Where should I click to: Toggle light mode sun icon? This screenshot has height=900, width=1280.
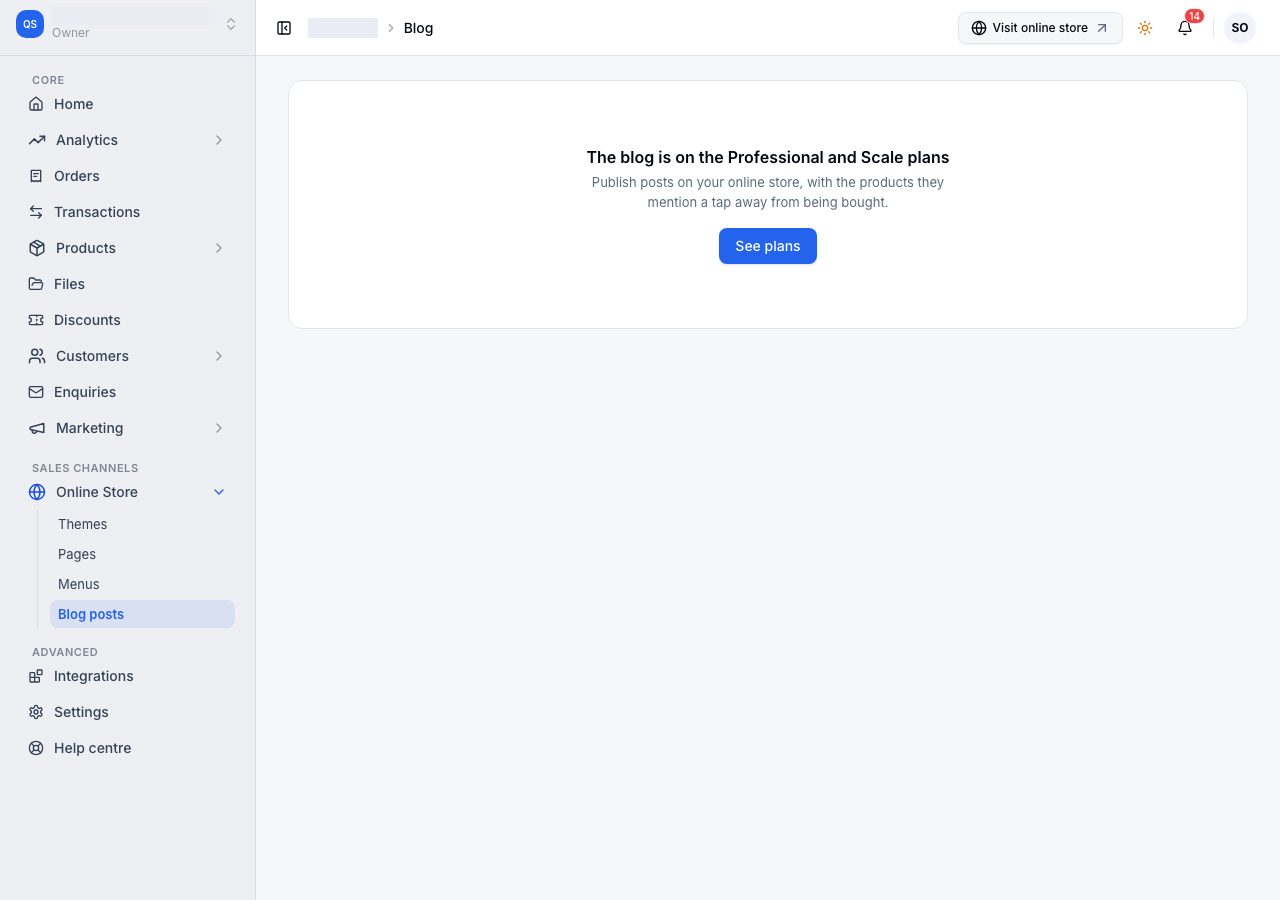[1145, 28]
